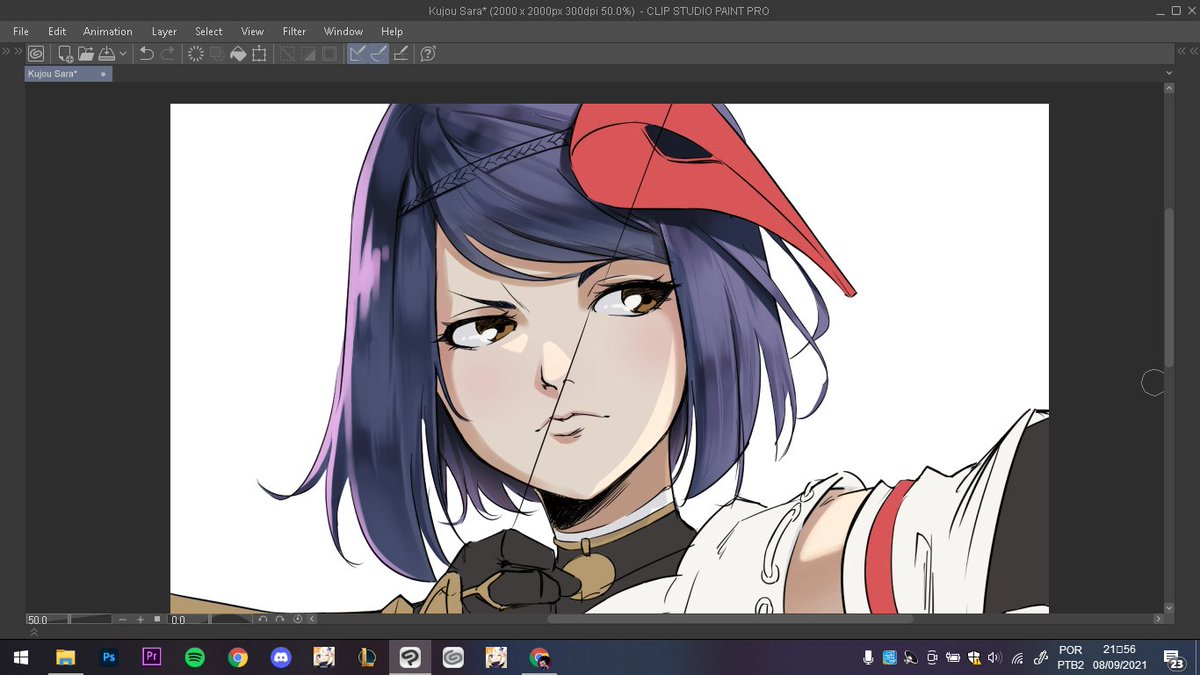Create a new canvas with New icon
The width and height of the screenshot is (1200, 675).
pos(65,54)
